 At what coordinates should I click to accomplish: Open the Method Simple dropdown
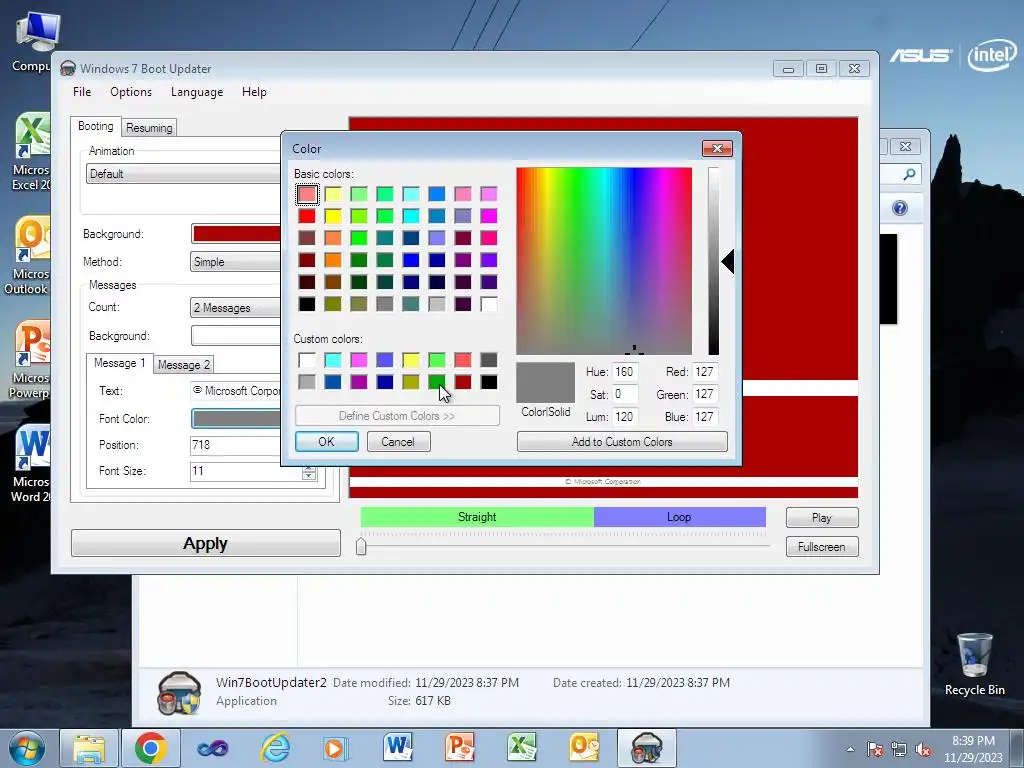point(236,262)
